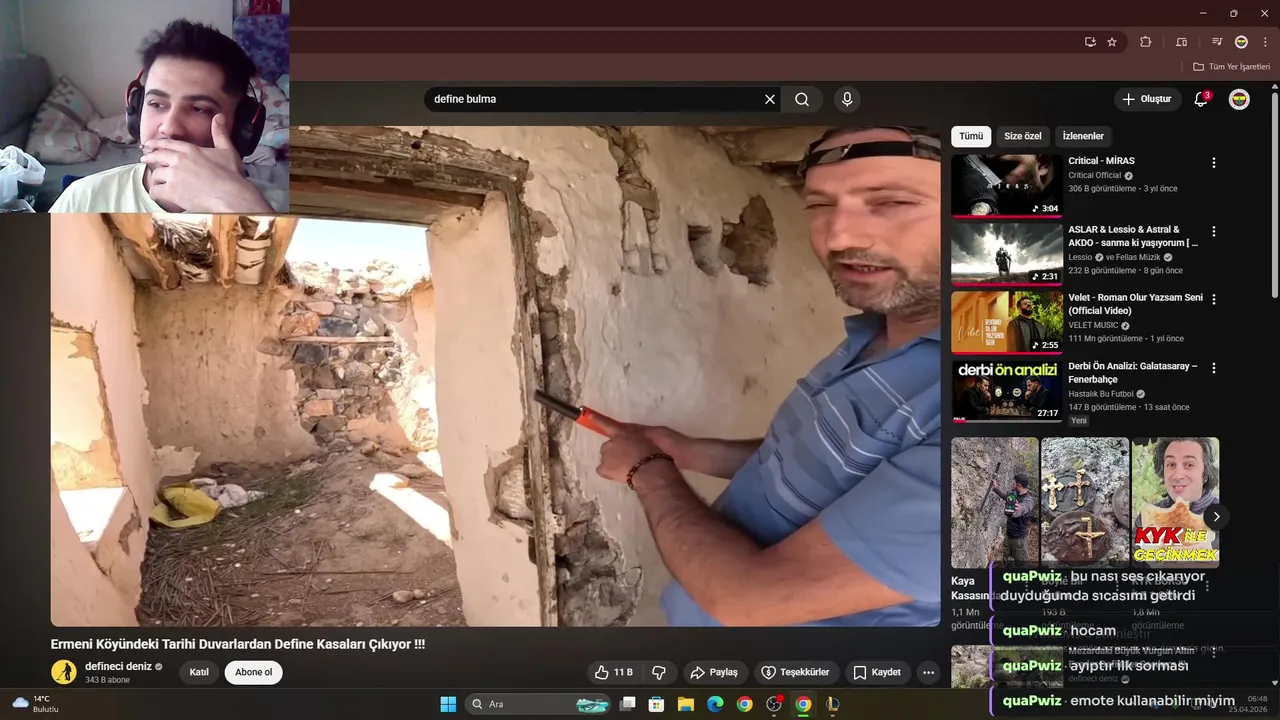Show next Shorts with the arrow
This screenshot has height=720, width=1280.
coord(1216,517)
